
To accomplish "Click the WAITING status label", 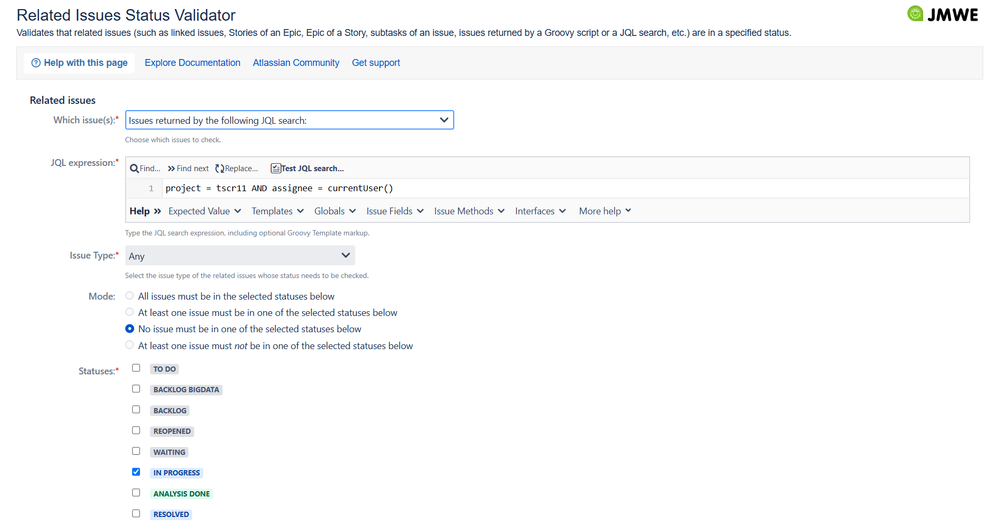I will 169,452.
